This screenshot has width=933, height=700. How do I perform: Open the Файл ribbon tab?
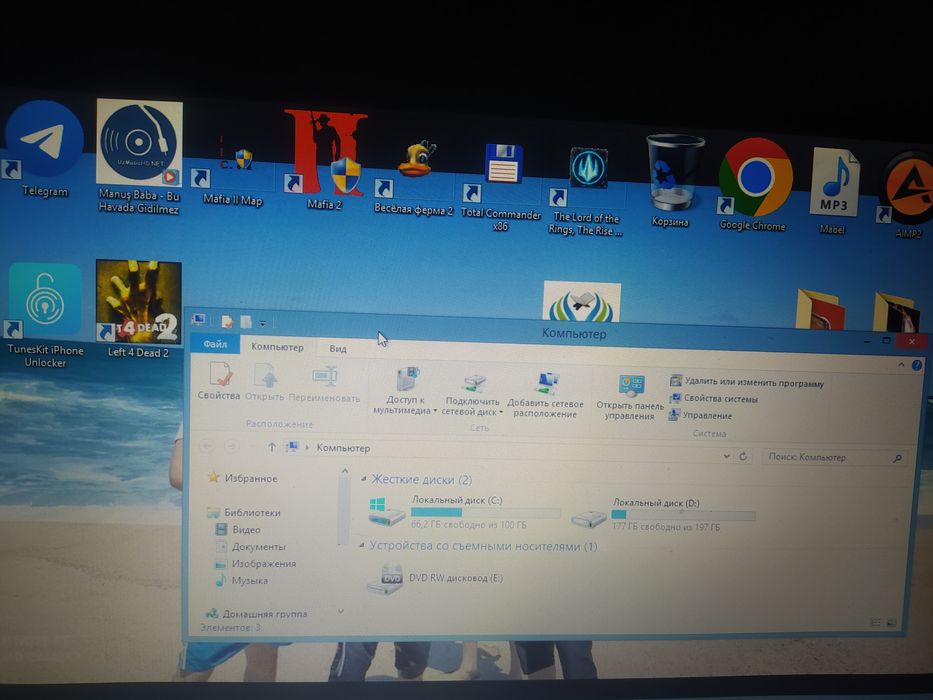click(x=215, y=344)
